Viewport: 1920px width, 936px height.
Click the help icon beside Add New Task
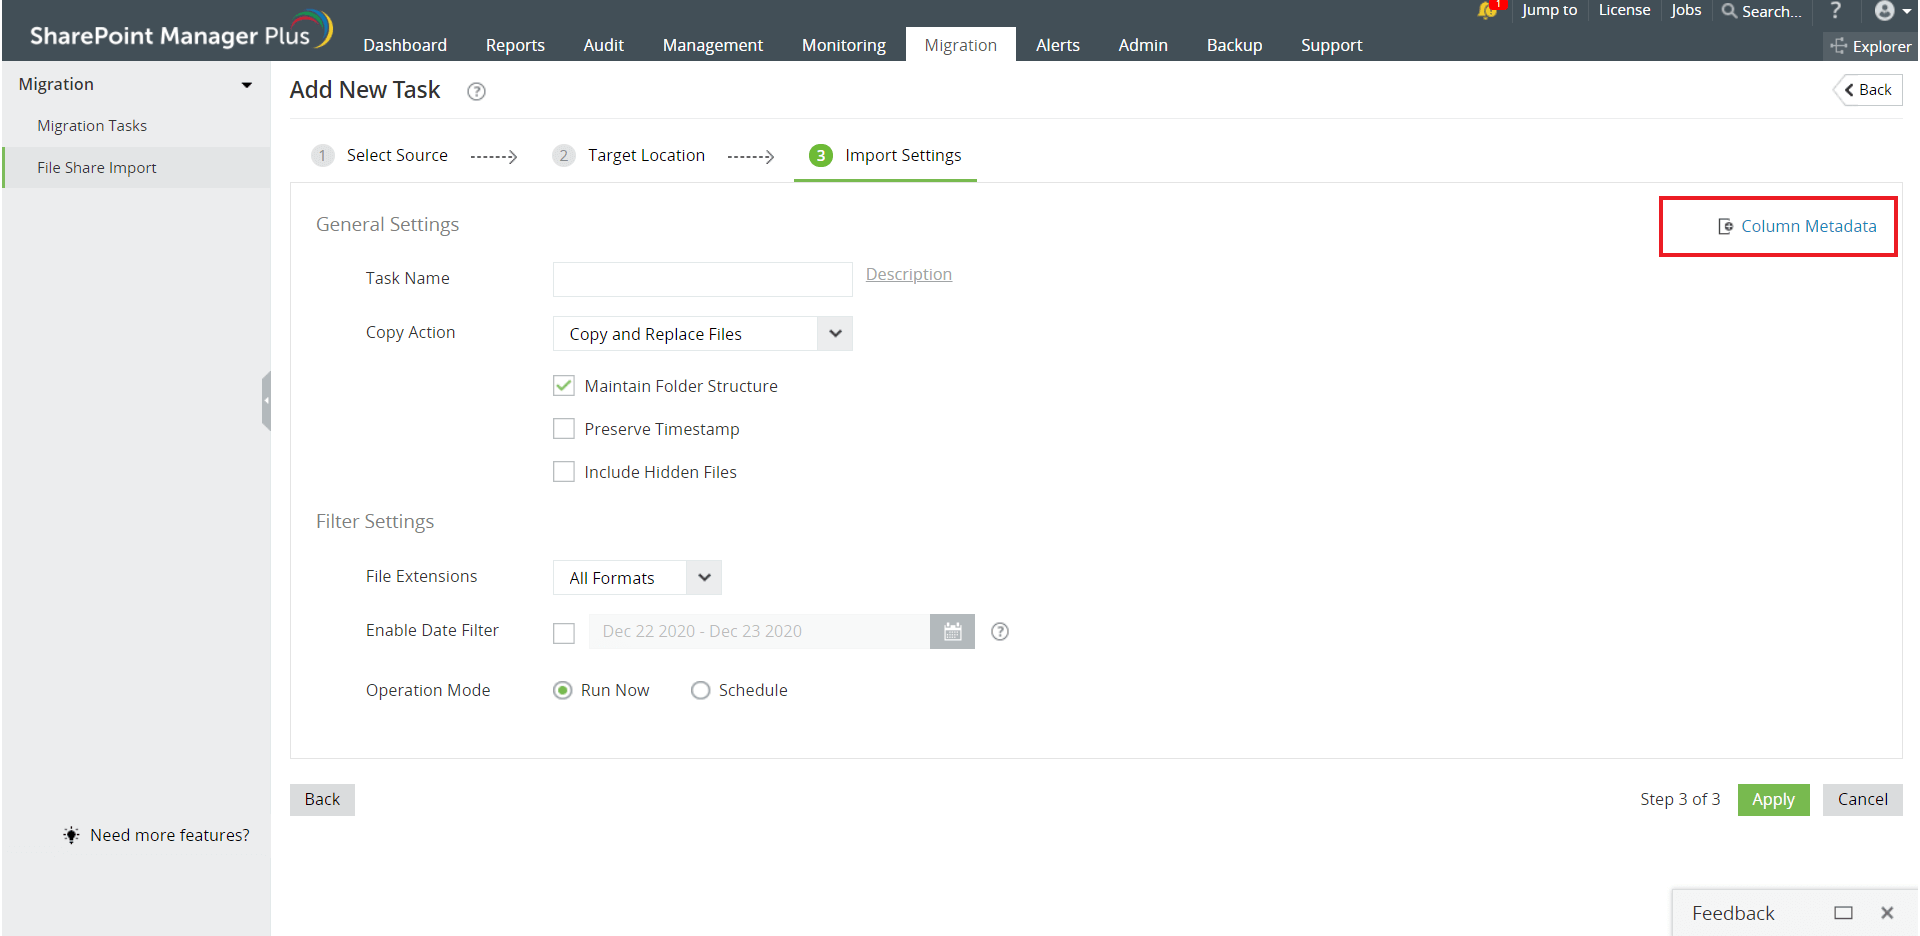[x=477, y=92]
